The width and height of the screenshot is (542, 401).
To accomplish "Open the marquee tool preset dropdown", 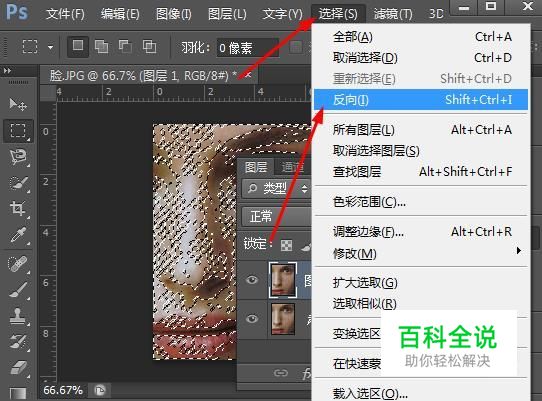I will click(x=50, y=47).
